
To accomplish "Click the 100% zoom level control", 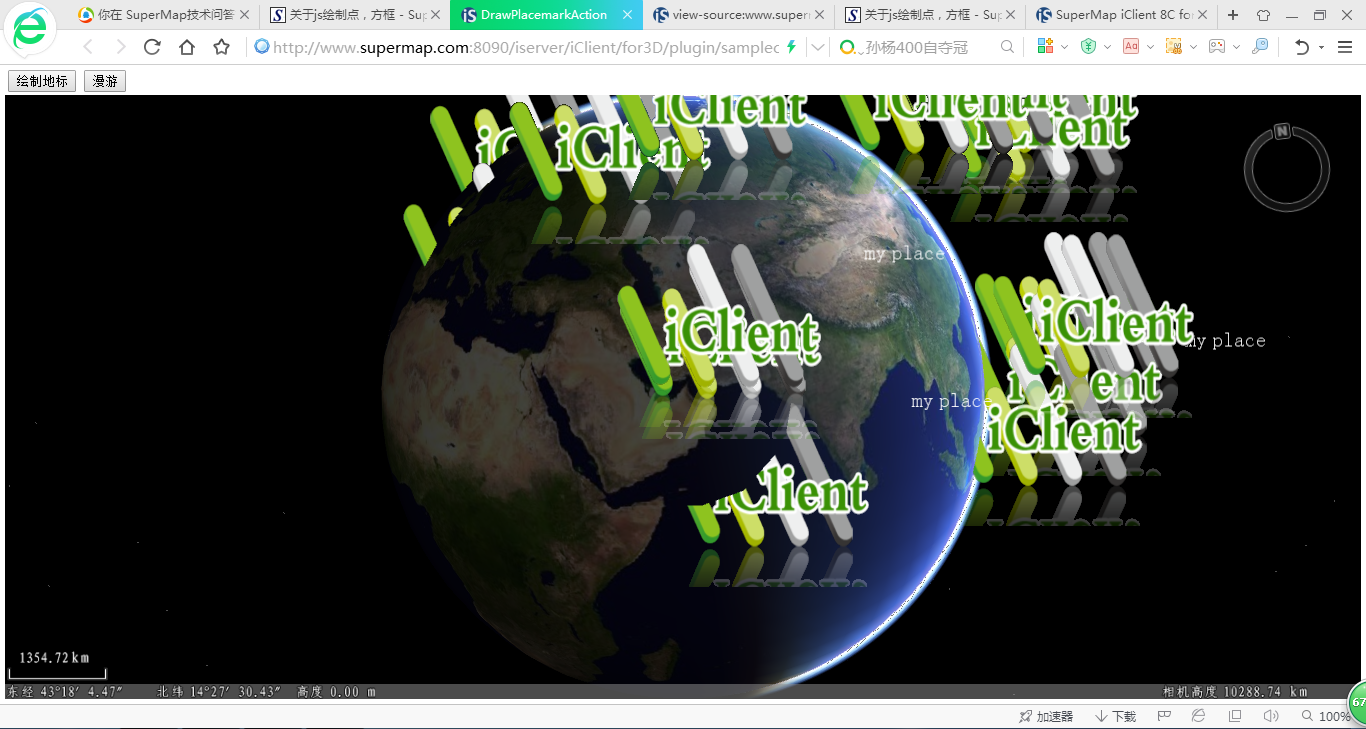I will pyautogui.click(x=1326, y=716).
